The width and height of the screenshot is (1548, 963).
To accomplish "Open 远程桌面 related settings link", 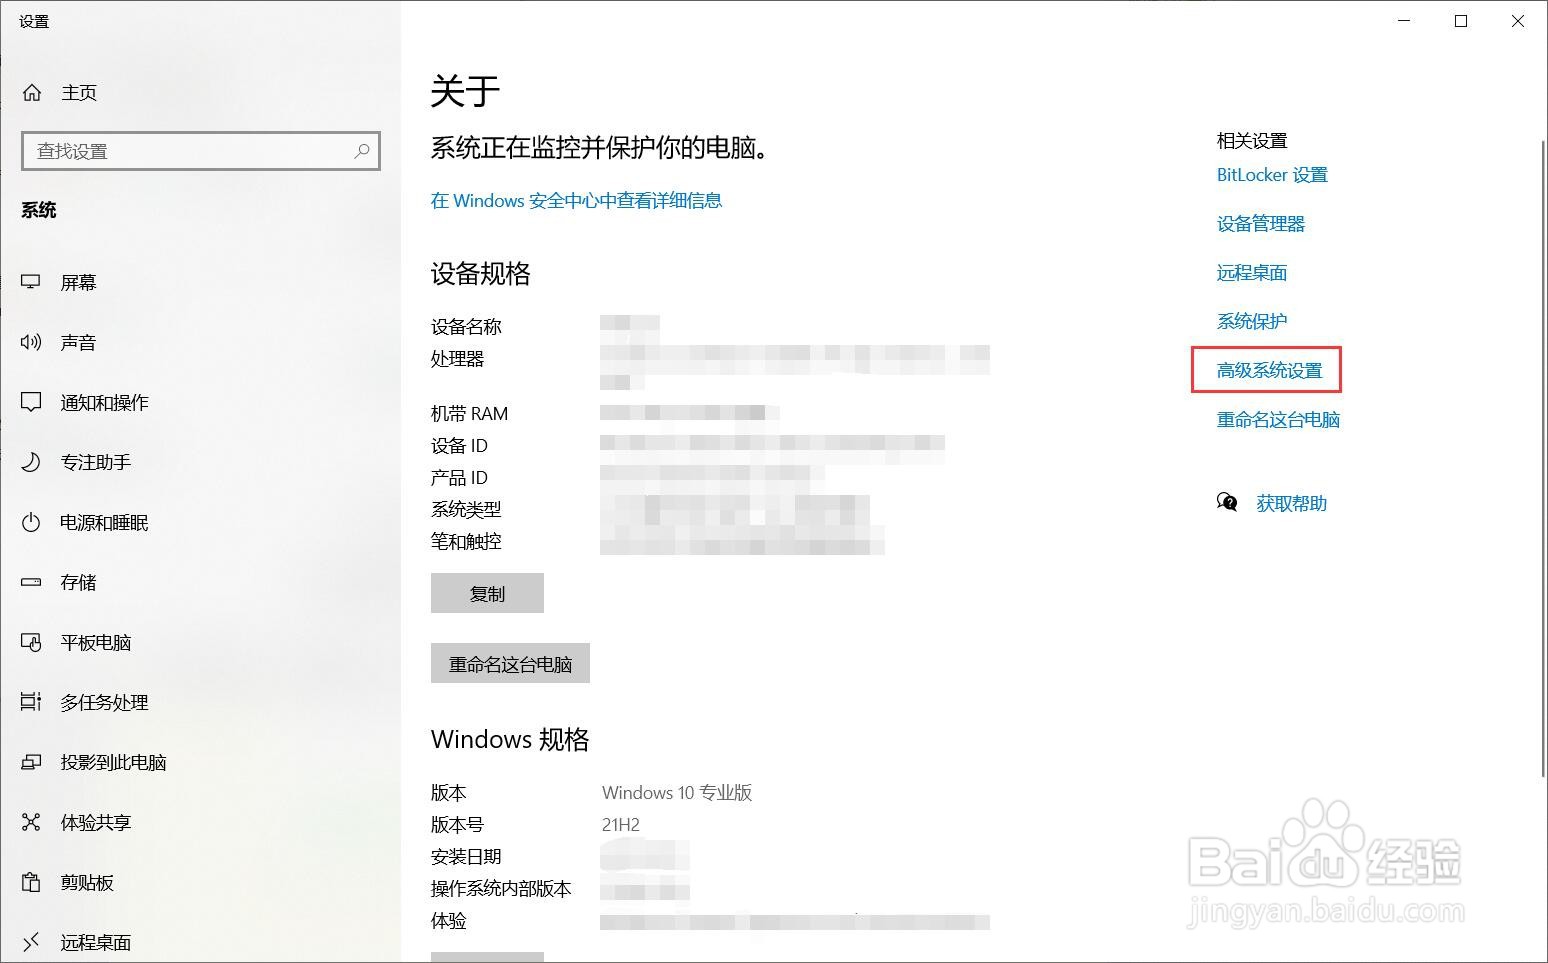I will point(1252,273).
